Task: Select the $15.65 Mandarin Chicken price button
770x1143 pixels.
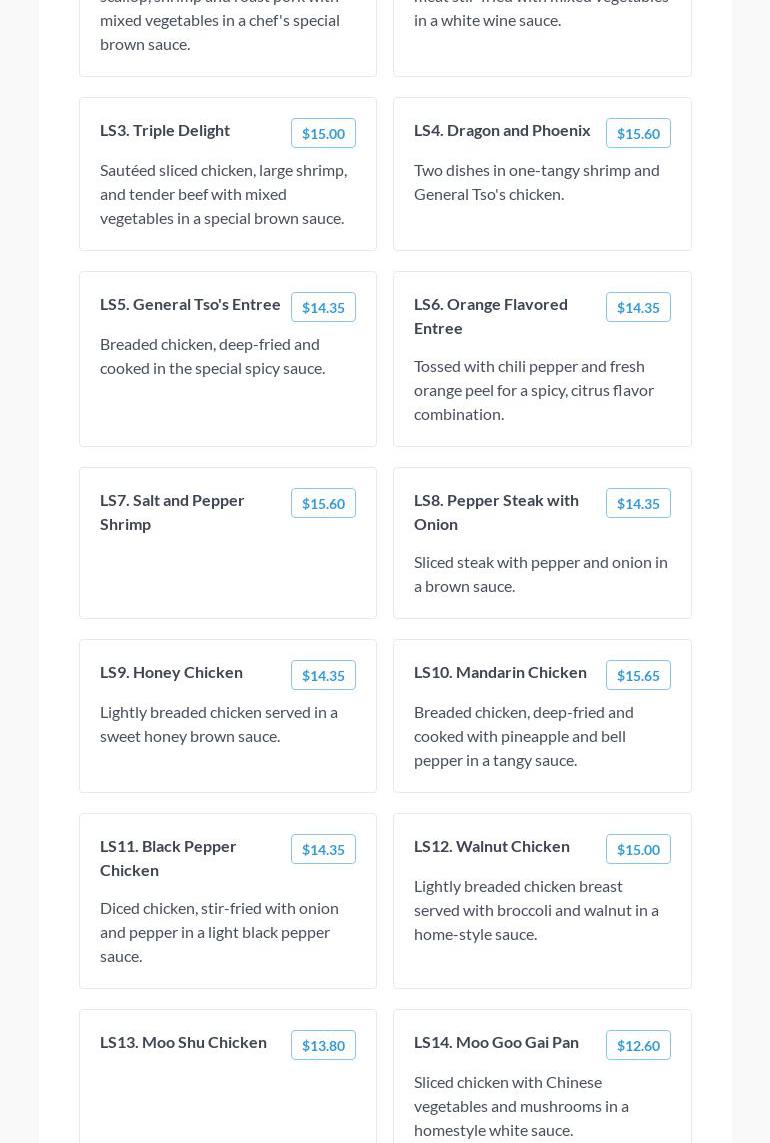Action: click(638, 675)
